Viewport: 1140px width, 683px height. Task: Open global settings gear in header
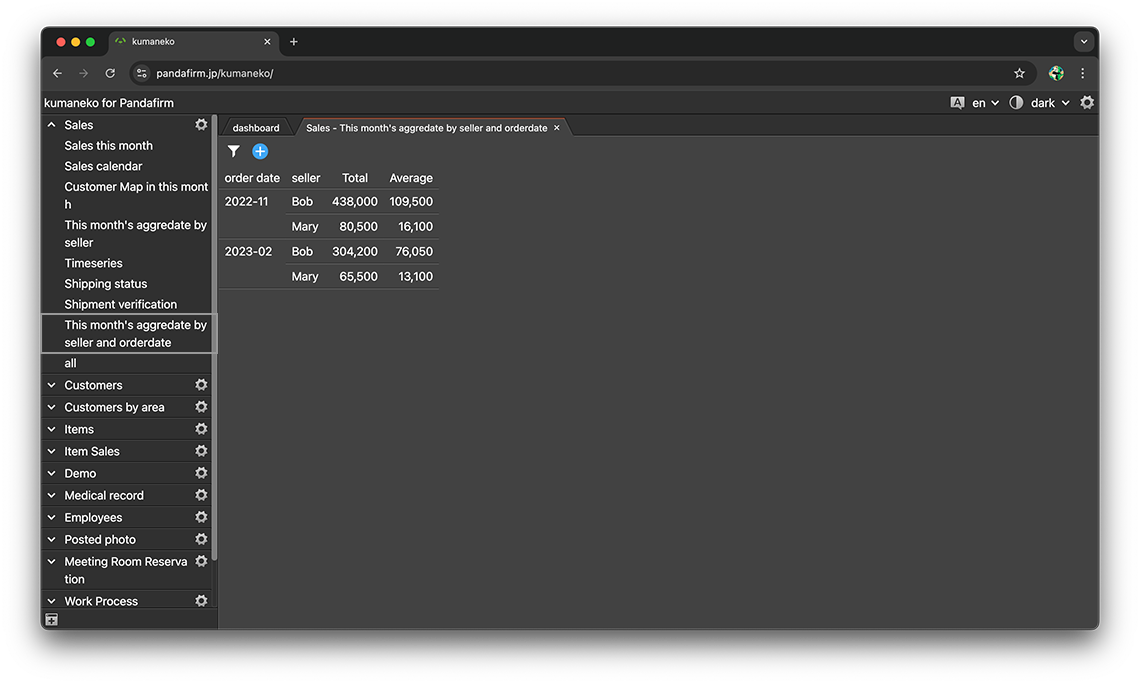click(x=1087, y=103)
